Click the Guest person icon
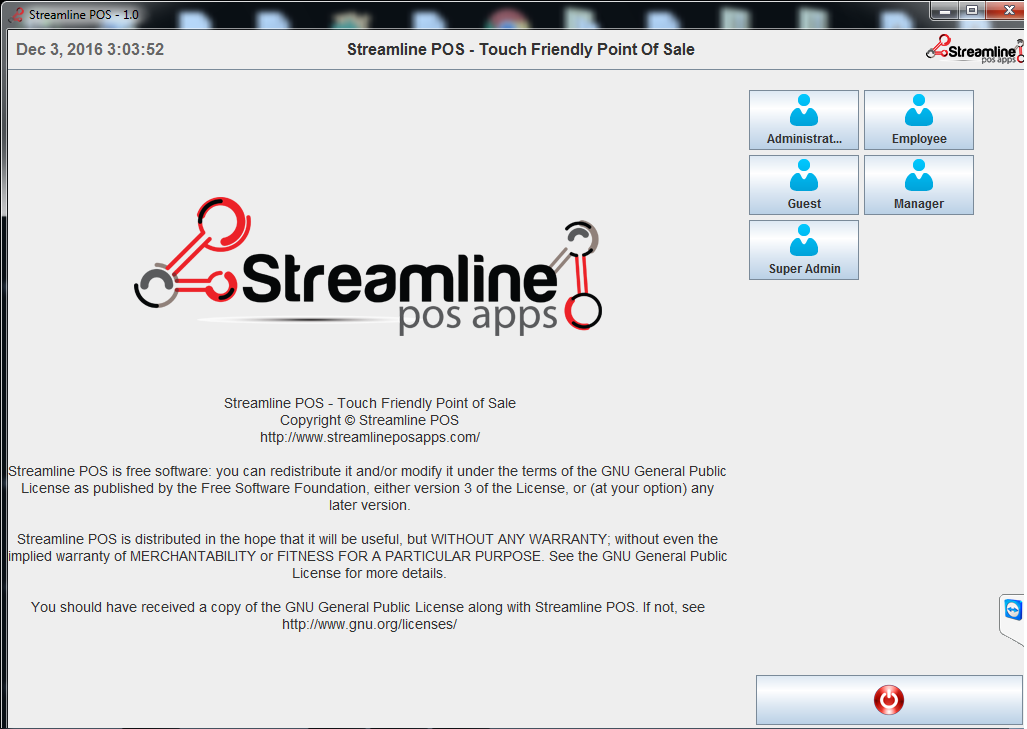The width and height of the screenshot is (1027, 729). pyautogui.click(x=803, y=172)
